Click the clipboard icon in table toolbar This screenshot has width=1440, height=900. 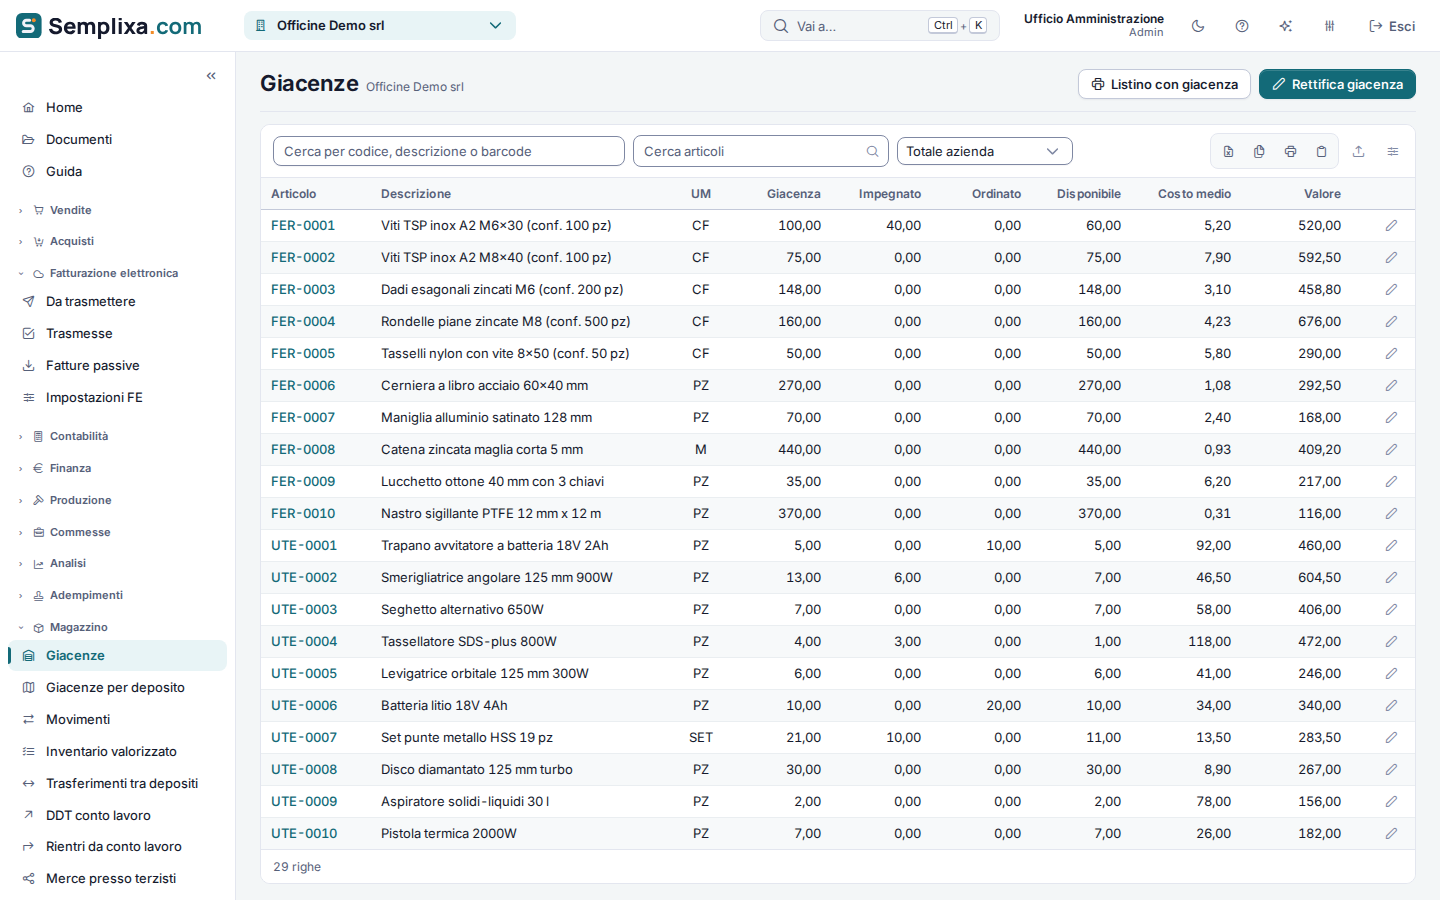pyautogui.click(x=1321, y=152)
